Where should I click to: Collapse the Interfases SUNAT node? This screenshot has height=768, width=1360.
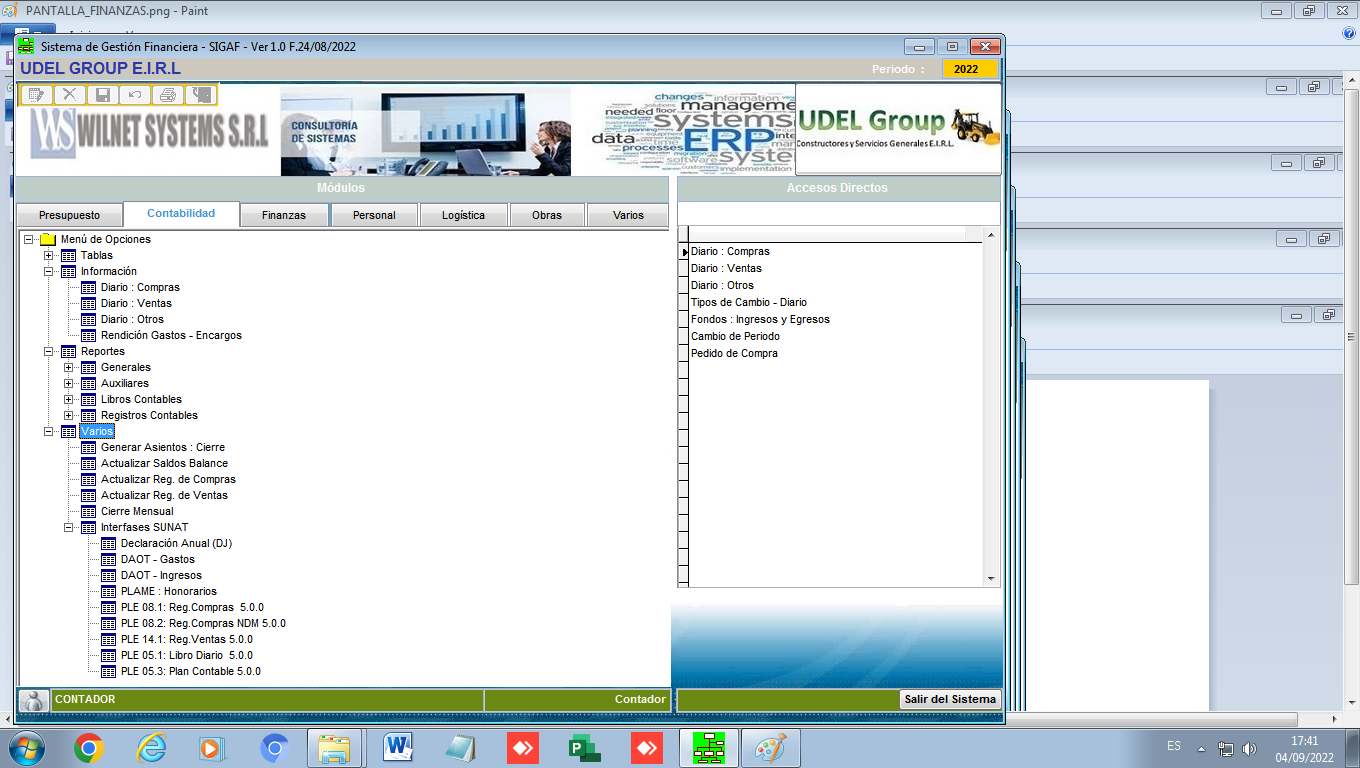tap(68, 527)
